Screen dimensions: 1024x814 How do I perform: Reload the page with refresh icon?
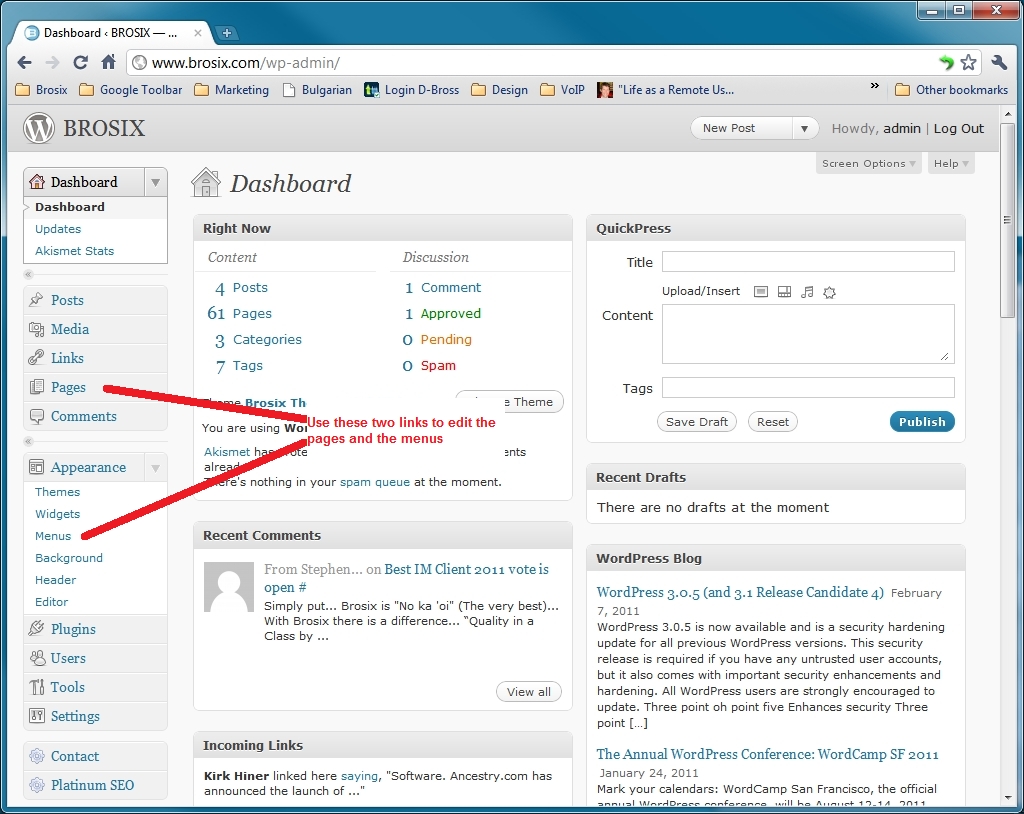tap(80, 63)
